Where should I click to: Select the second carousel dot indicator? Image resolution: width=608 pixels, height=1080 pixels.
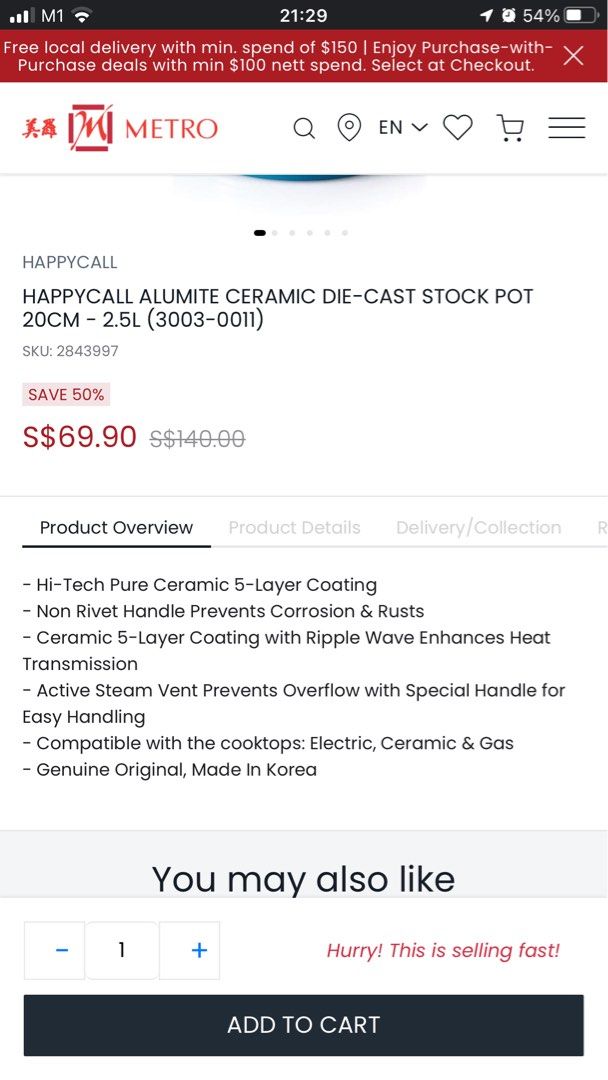[x=275, y=232]
